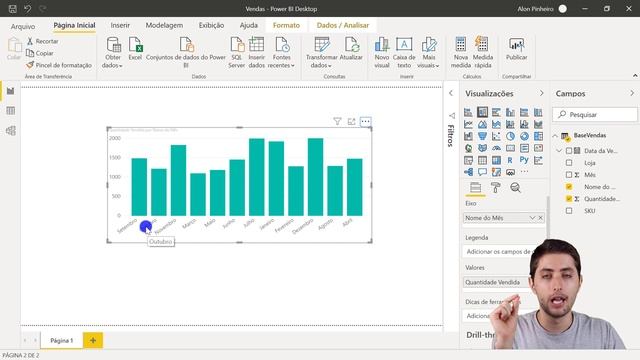Select the gauge visual
Screen dimensions: 640x360
coord(496,148)
